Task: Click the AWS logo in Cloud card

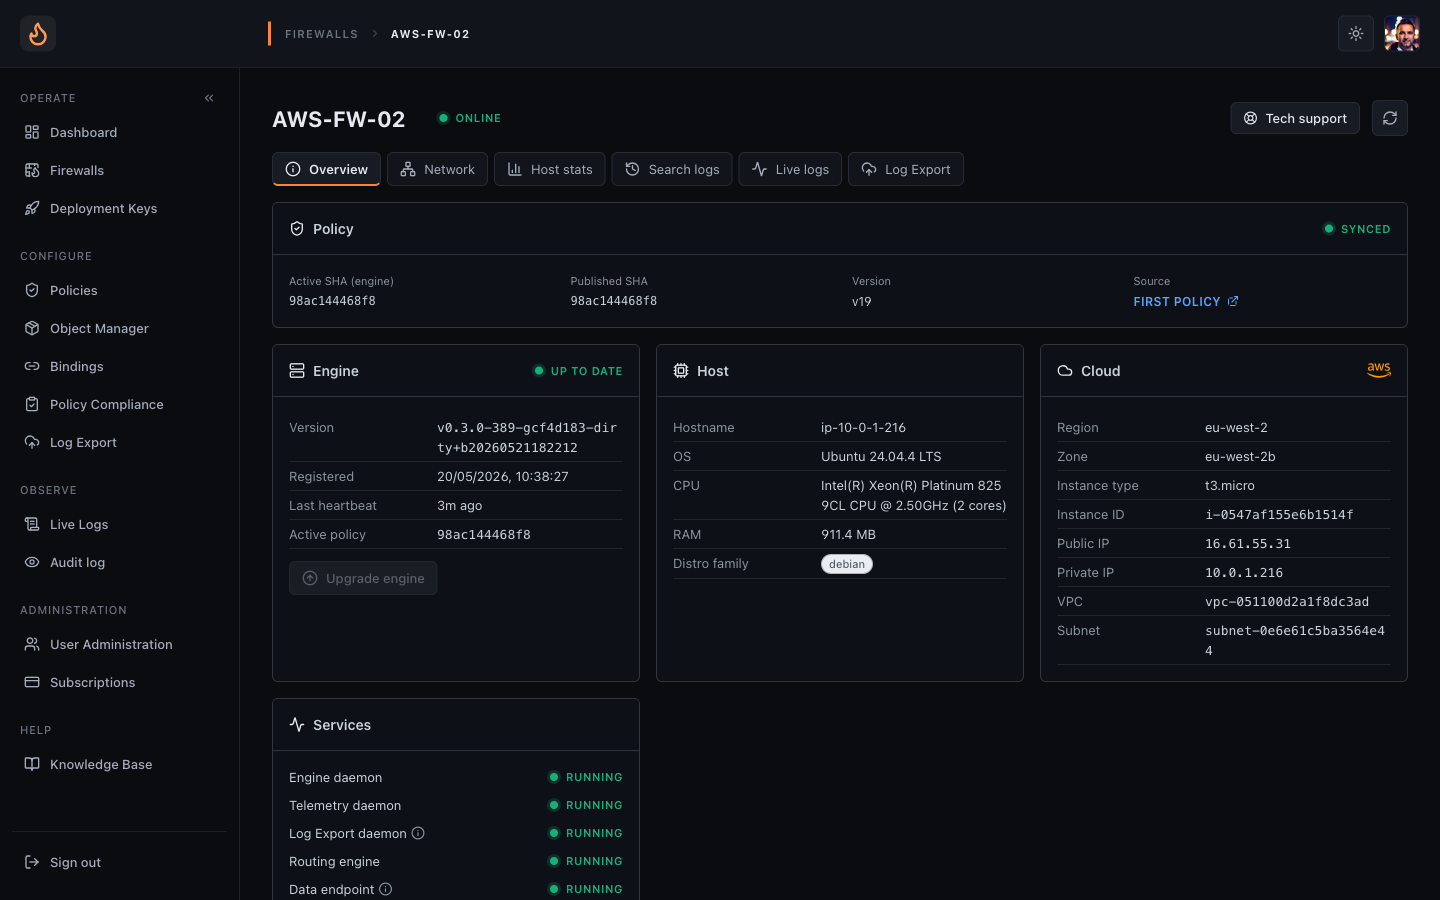Action: click(1379, 370)
